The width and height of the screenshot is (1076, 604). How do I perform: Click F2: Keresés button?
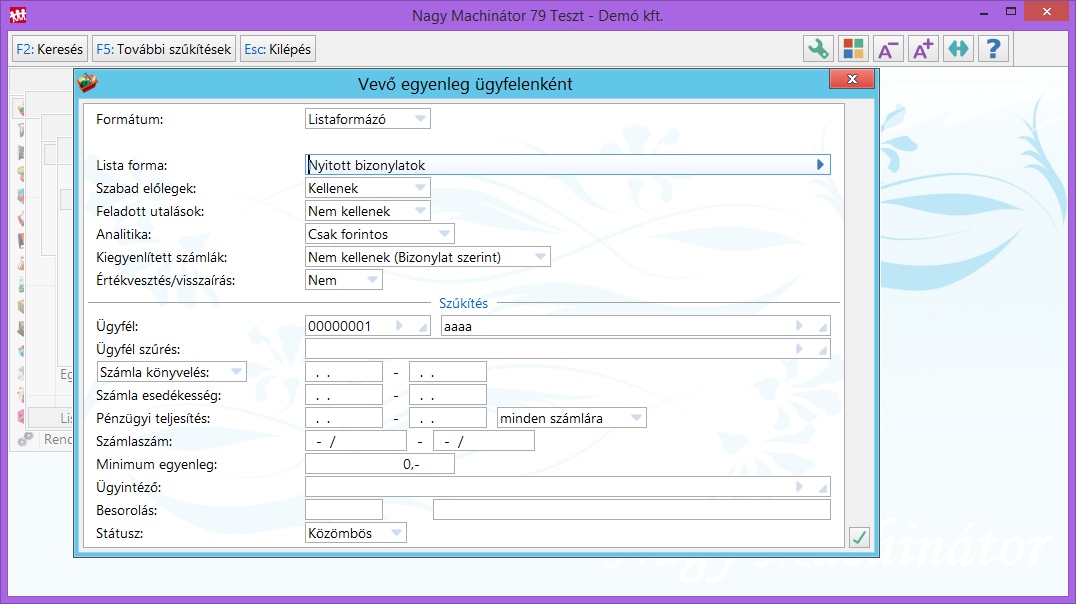tap(49, 49)
